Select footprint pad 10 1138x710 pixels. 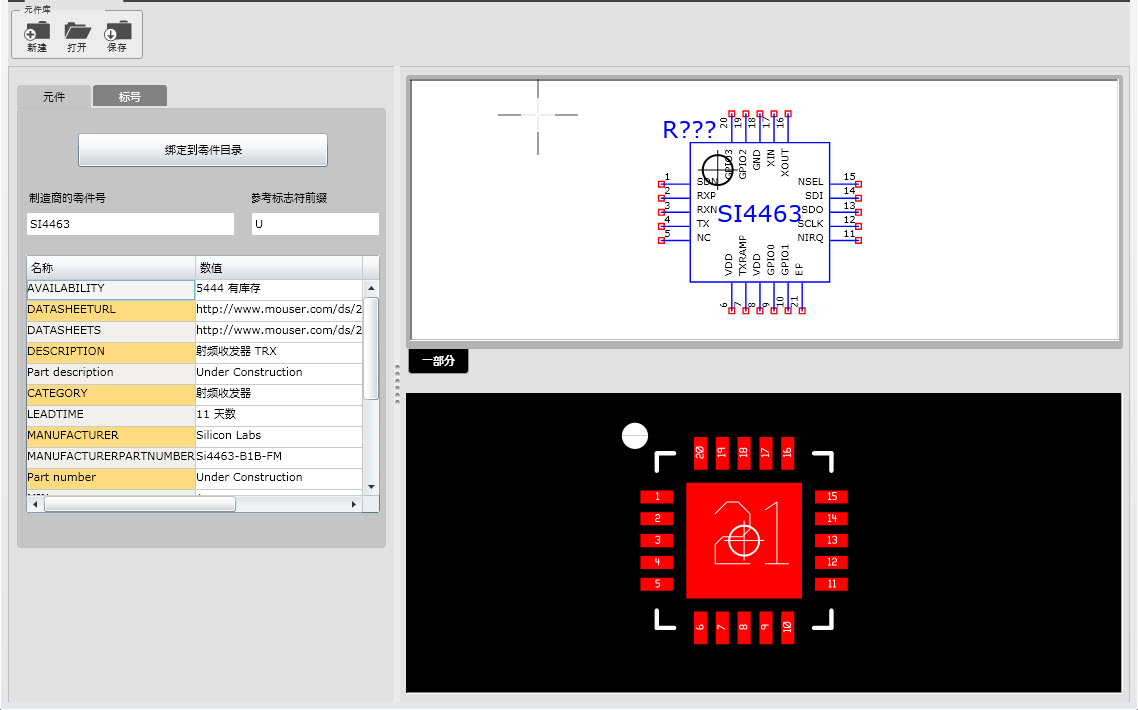pos(787,627)
